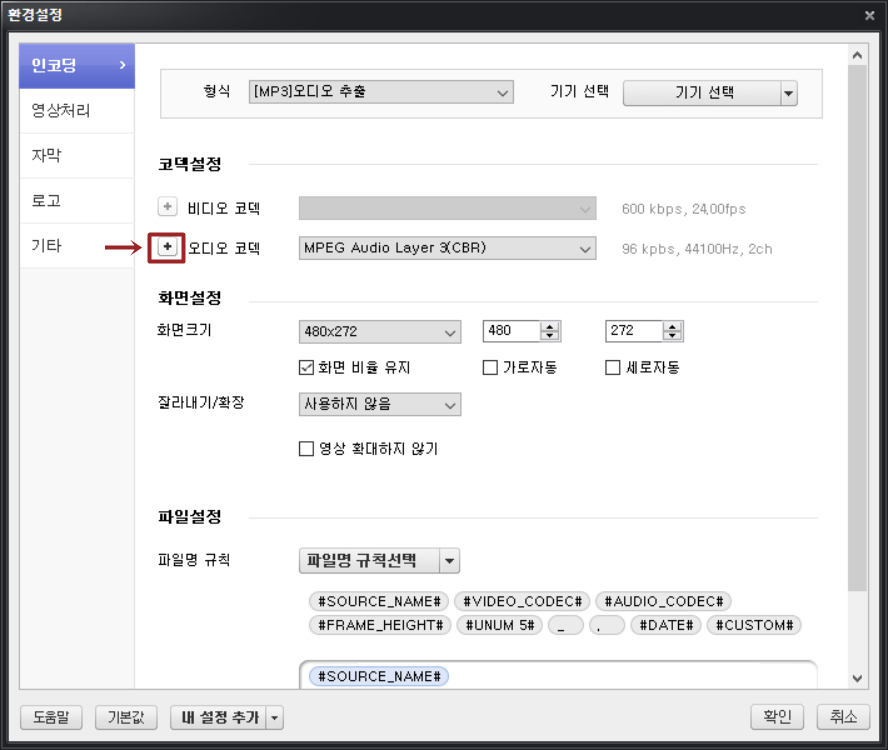This screenshot has height=750, width=888.
Task: Close the 환경설정 dialog
Action: point(870,15)
